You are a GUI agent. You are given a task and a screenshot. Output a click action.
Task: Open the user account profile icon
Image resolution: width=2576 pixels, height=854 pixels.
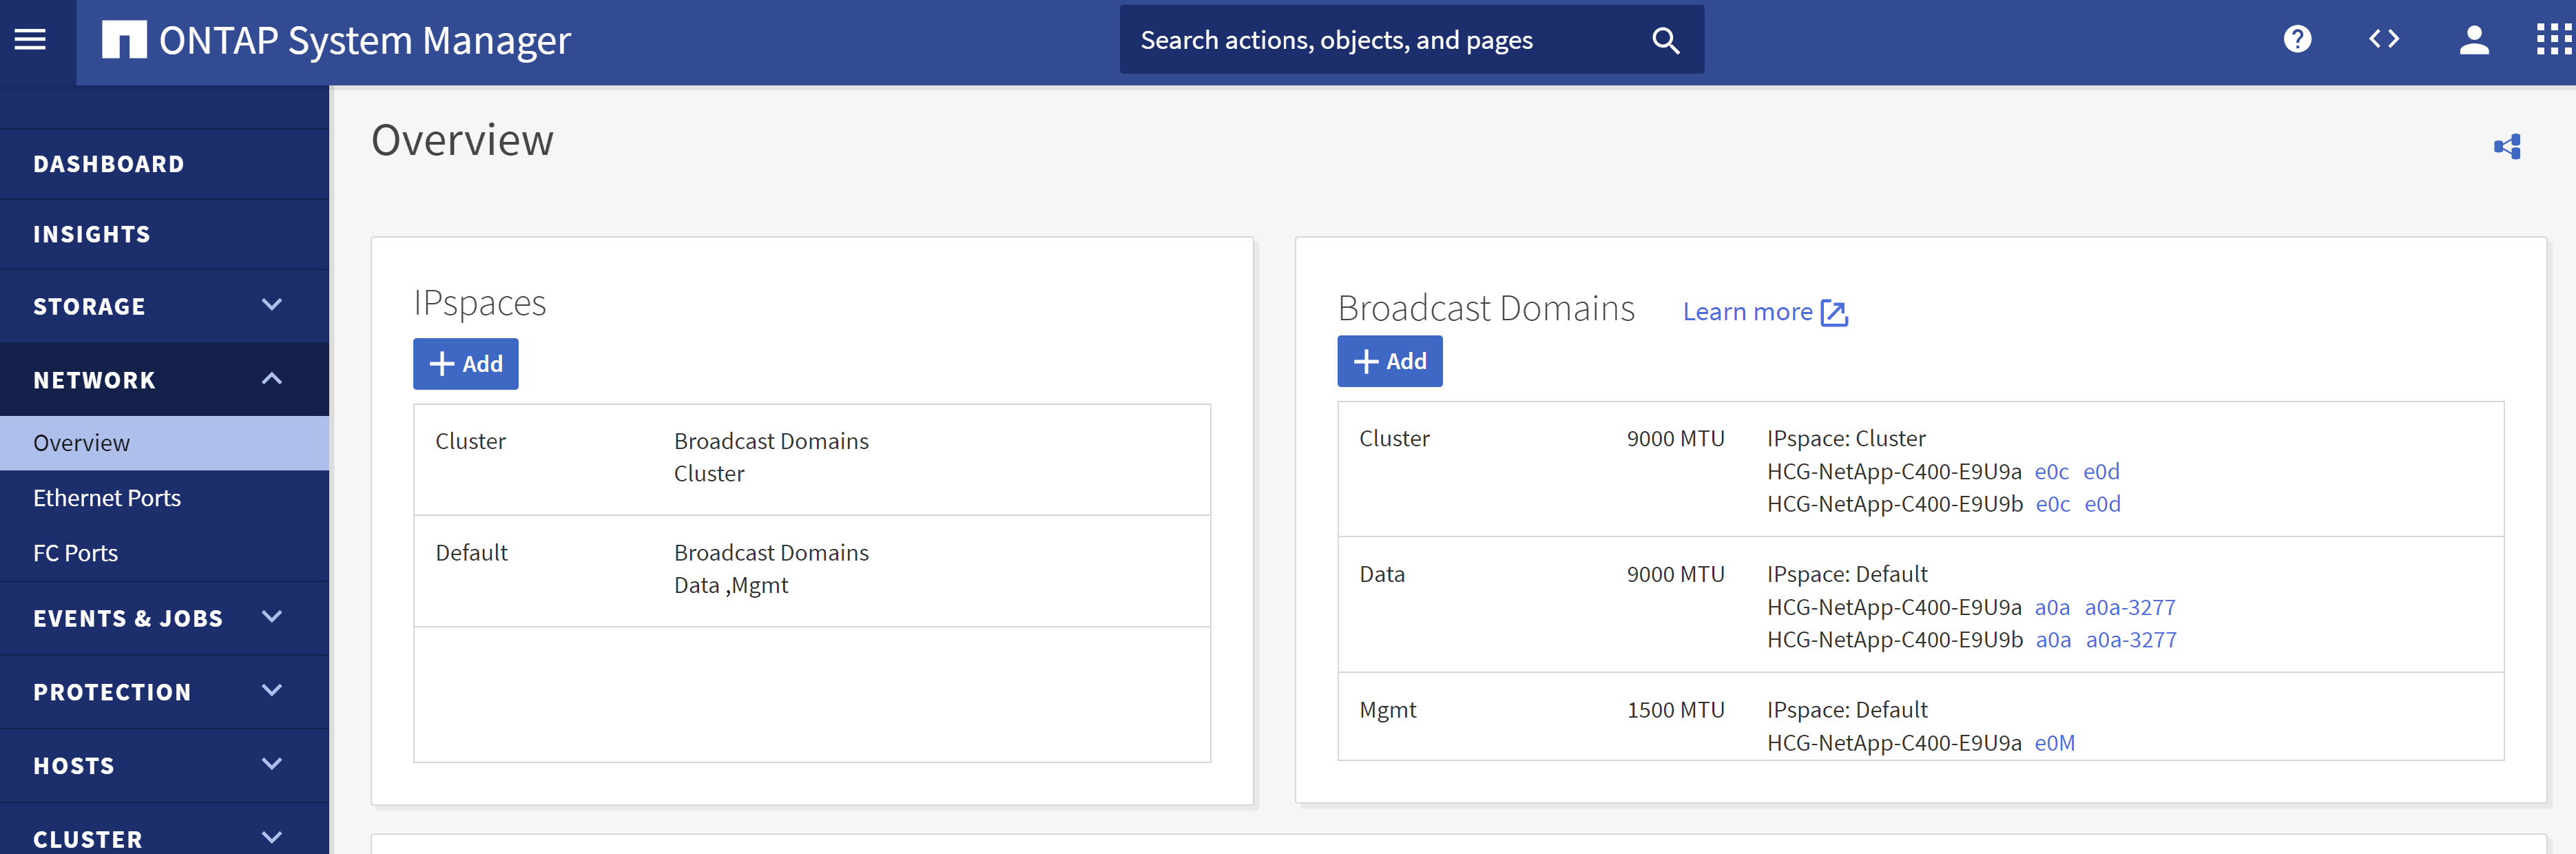point(2471,39)
